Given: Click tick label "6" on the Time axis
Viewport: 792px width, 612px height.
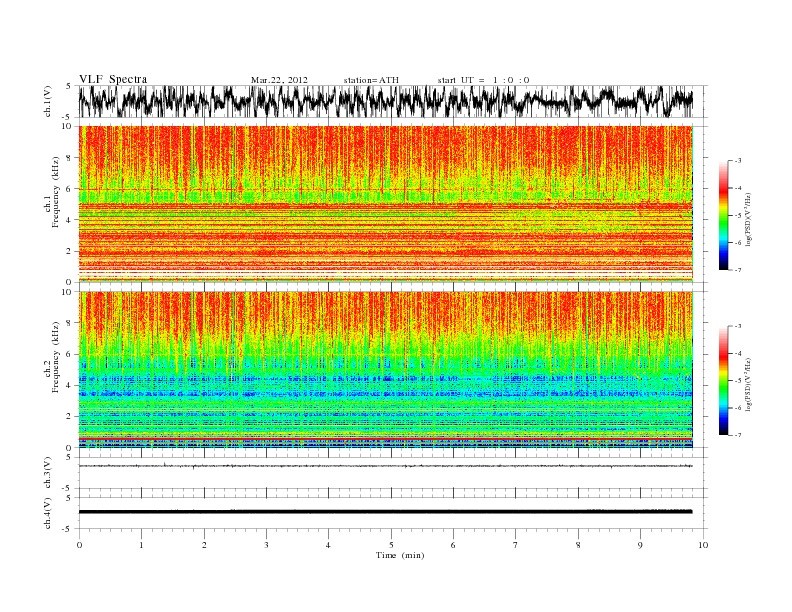Looking at the screenshot, I should pyautogui.click(x=453, y=545).
